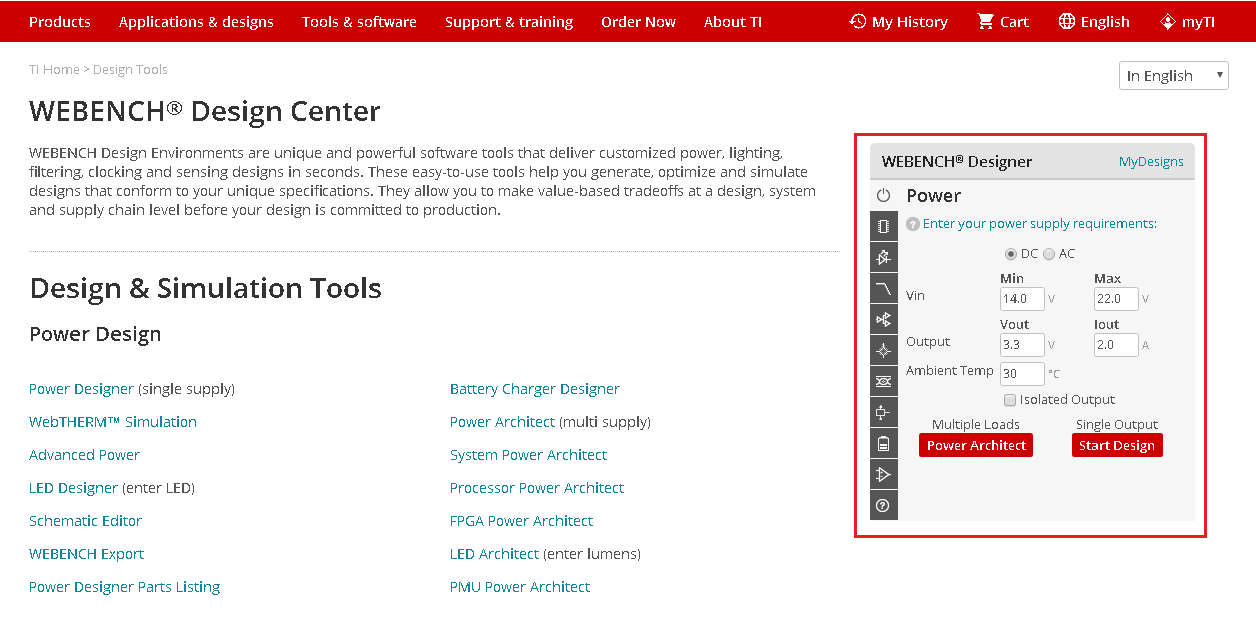Screen dimensions: 1256x636
Task: Open the System Power Architect link
Action: (528, 455)
